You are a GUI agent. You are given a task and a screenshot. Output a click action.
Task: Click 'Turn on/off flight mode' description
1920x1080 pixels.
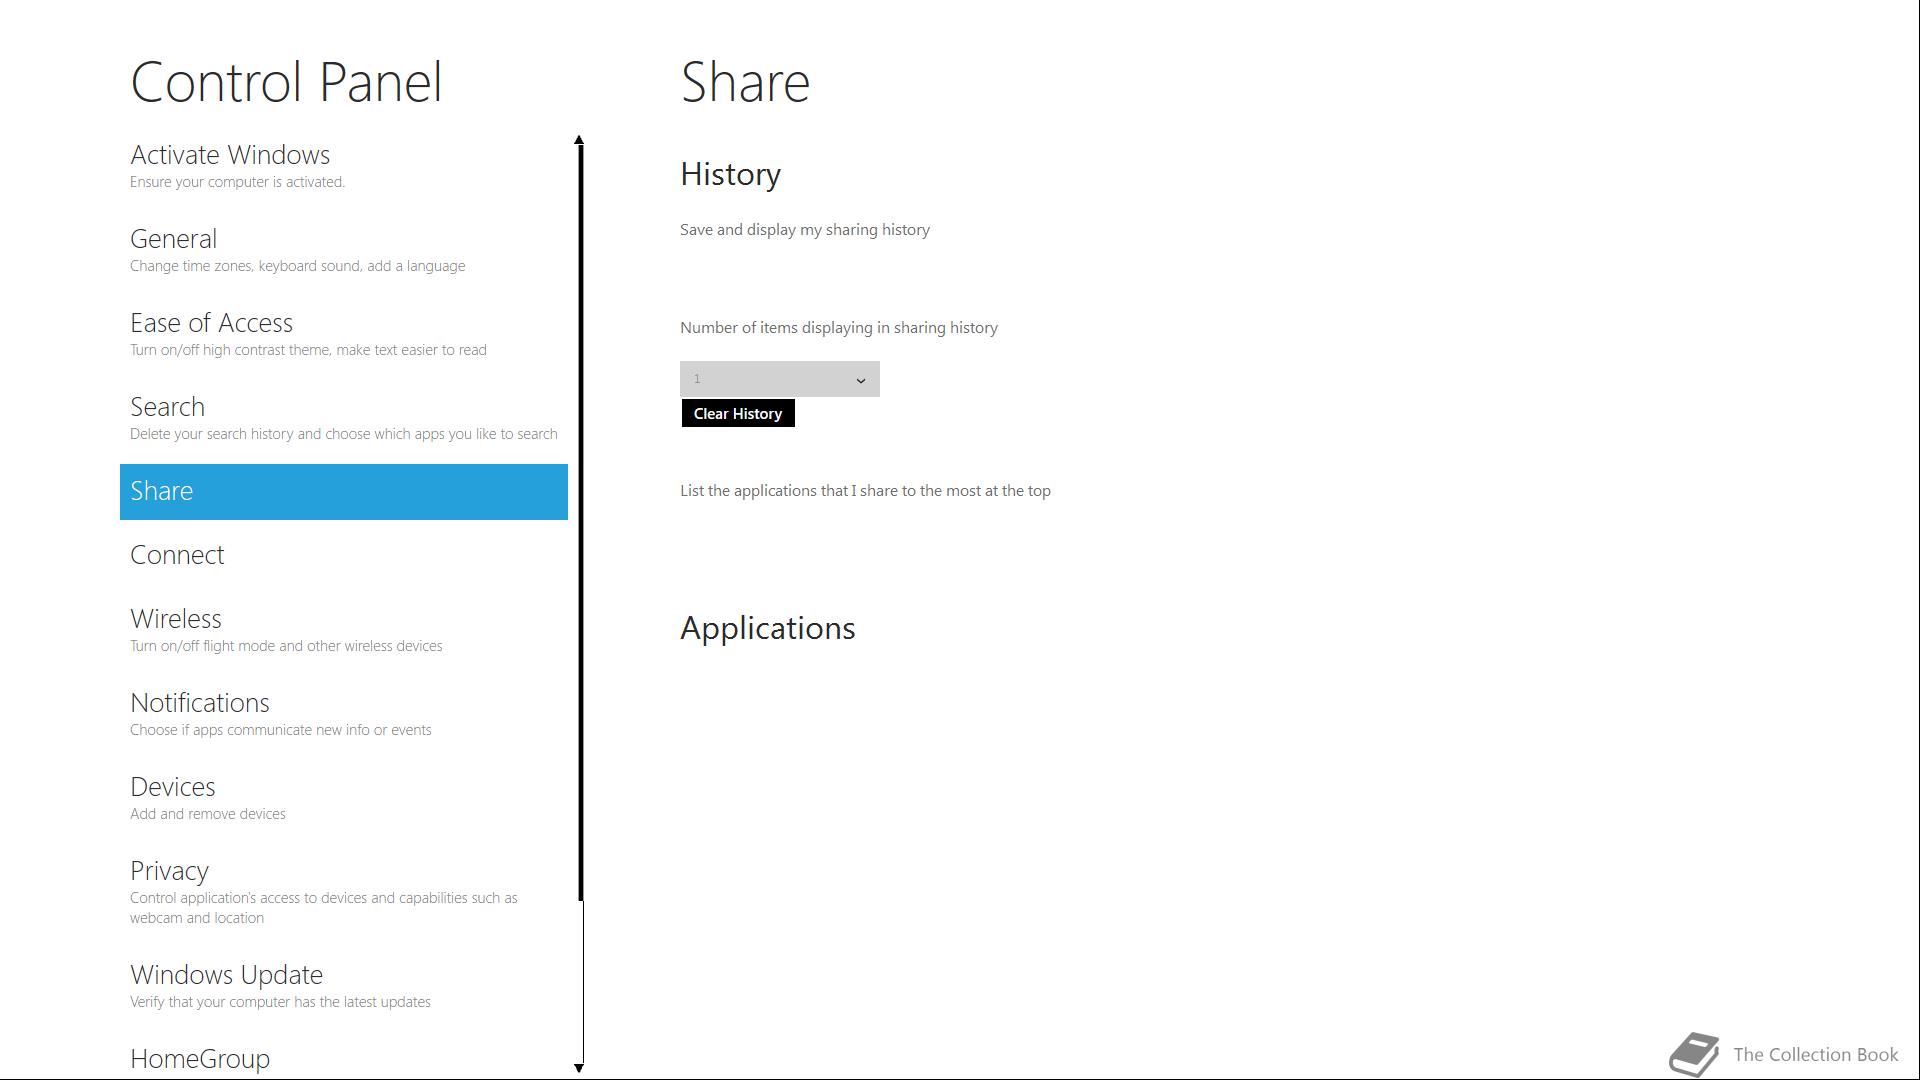point(286,646)
